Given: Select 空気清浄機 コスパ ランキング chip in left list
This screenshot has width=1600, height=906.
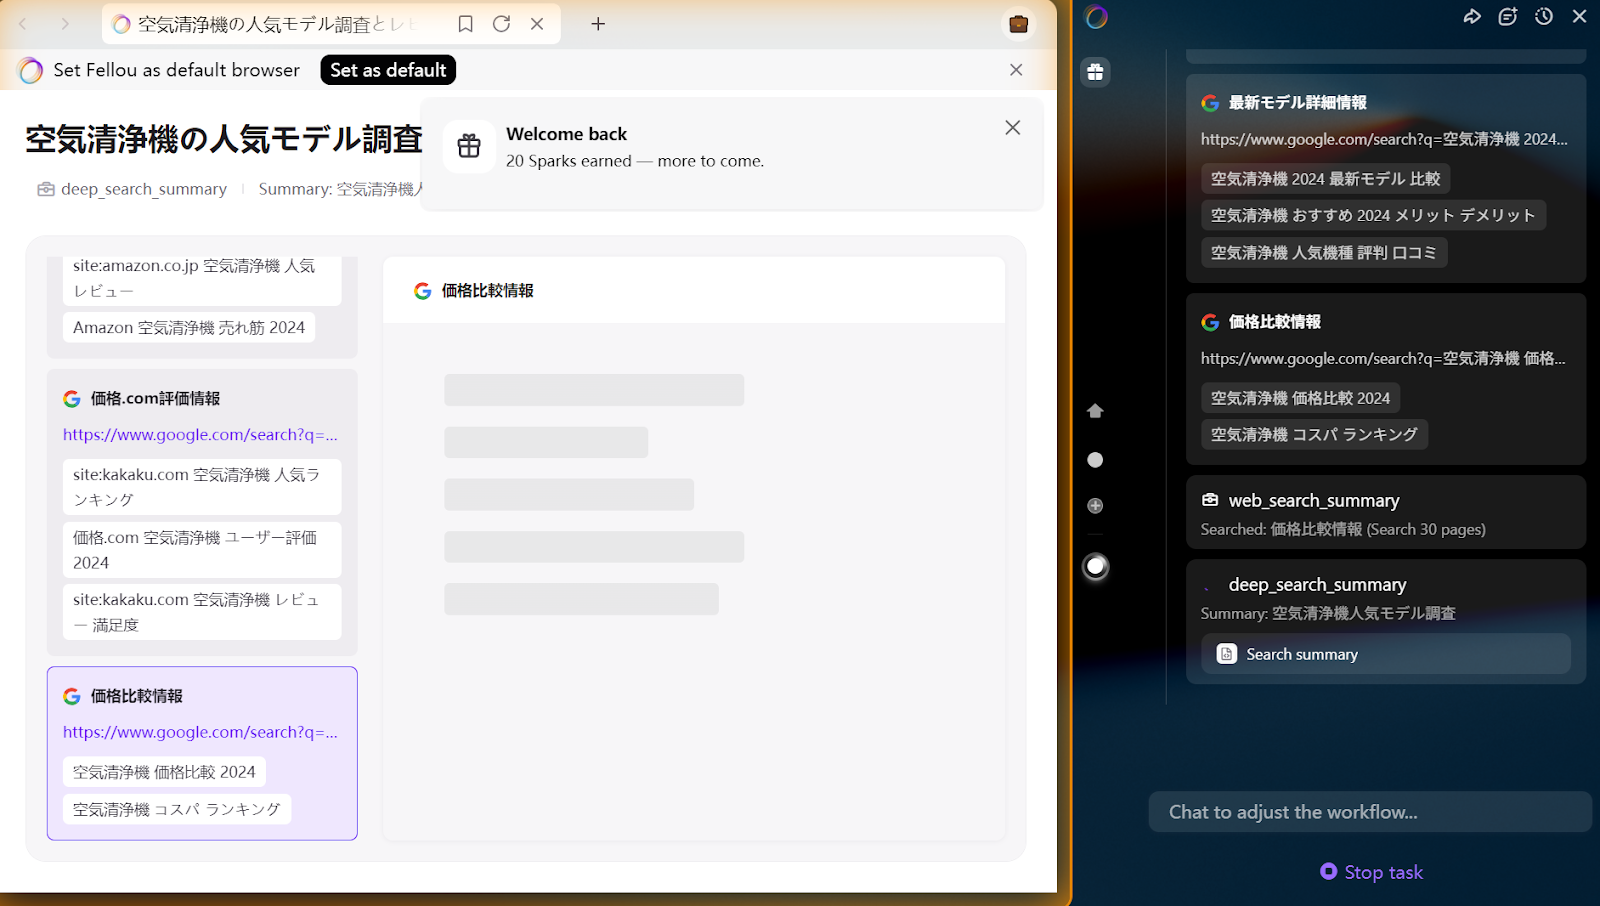Looking at the screenshot, I should click(x=177, y=809).
